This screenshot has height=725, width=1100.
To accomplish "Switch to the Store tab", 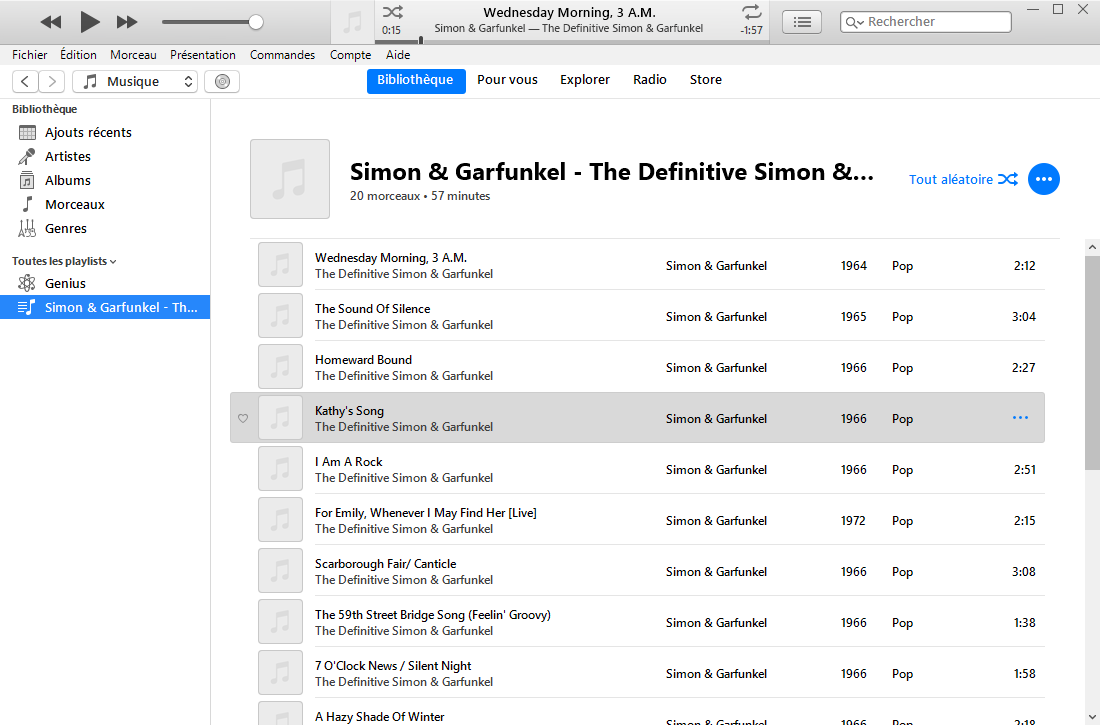I will (706, 80).
